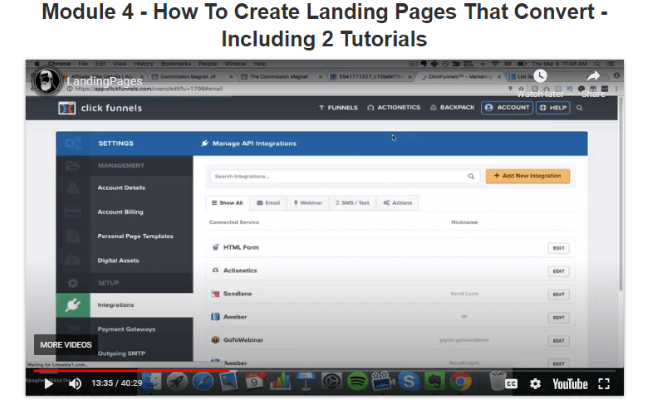Open the ACTIONETICS menu
Viewport: 650px width, 400px height.
pyautogui.click(x=394, y=107)
